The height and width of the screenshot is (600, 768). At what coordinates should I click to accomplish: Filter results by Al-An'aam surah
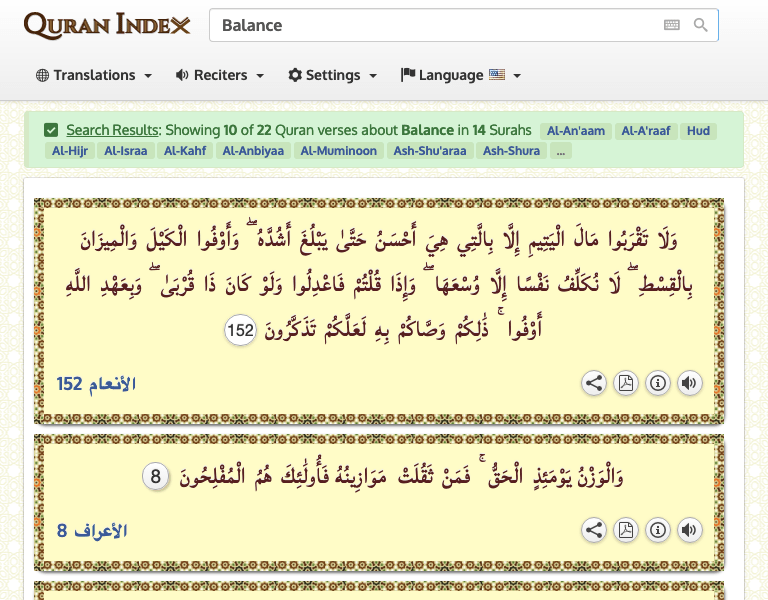(x=576, y=131)
